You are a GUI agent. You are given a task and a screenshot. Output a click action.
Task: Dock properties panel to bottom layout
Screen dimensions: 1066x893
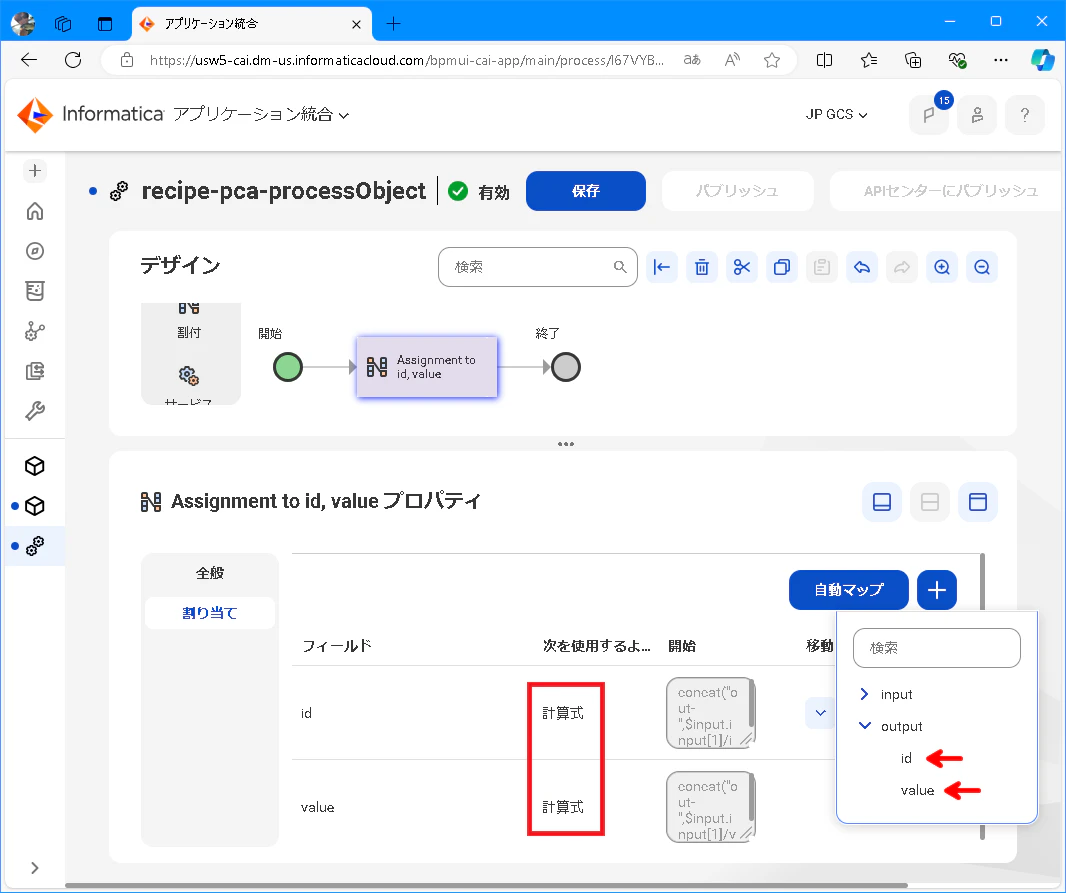pos(882,502)
